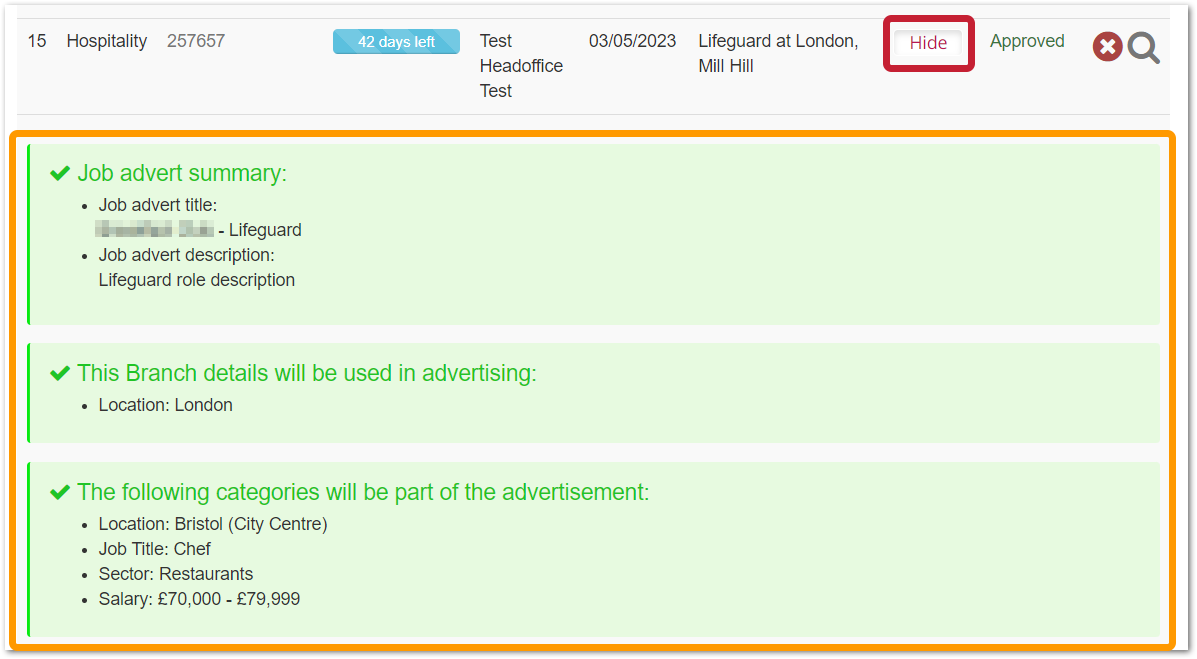Viewport: 1197px width, 659px height.
Task: Click the Approved status text
Action: (x=1027, y=41)
